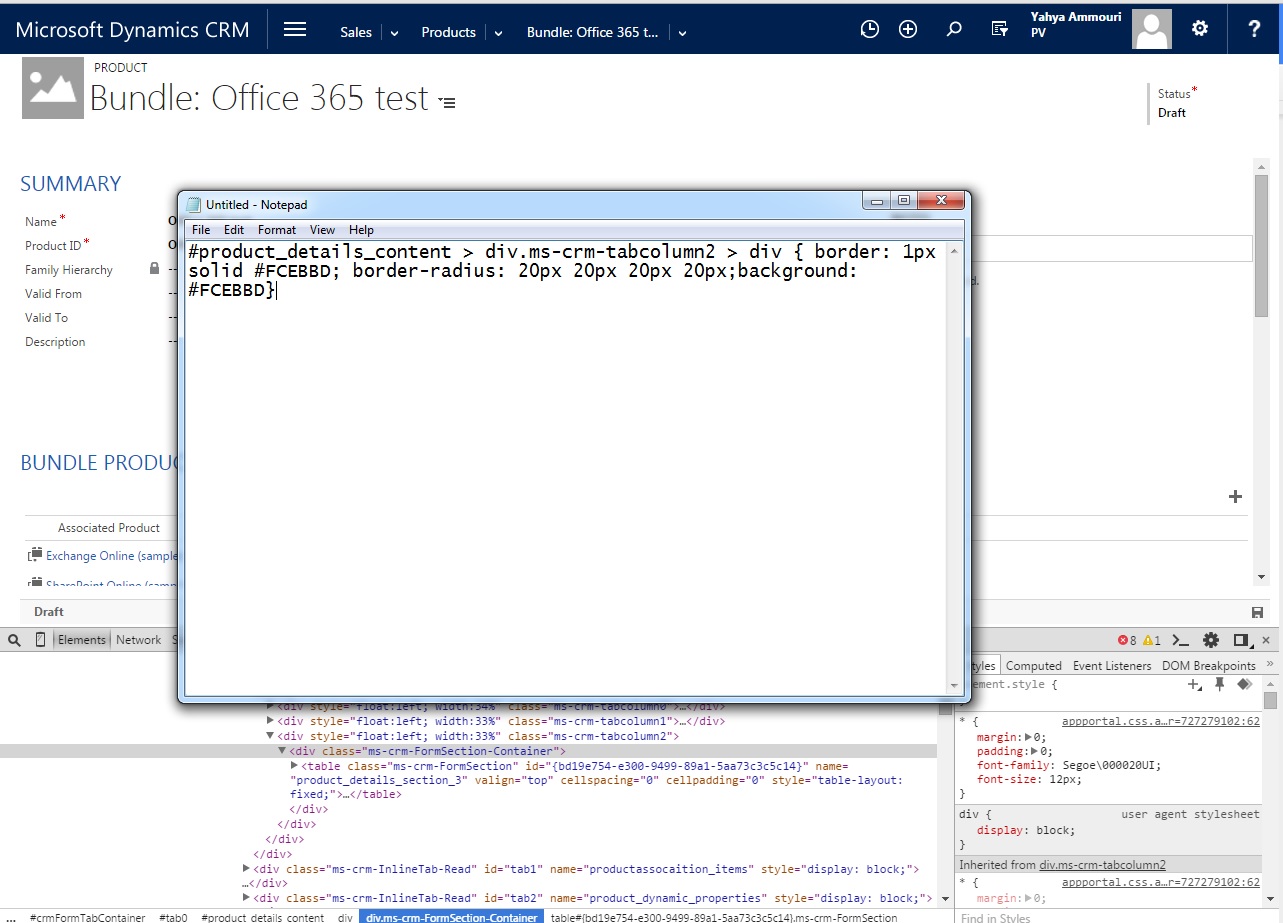Open Notepad Format menu
1283x923 pixels.
pyautogui.click(x=277, y=230)
